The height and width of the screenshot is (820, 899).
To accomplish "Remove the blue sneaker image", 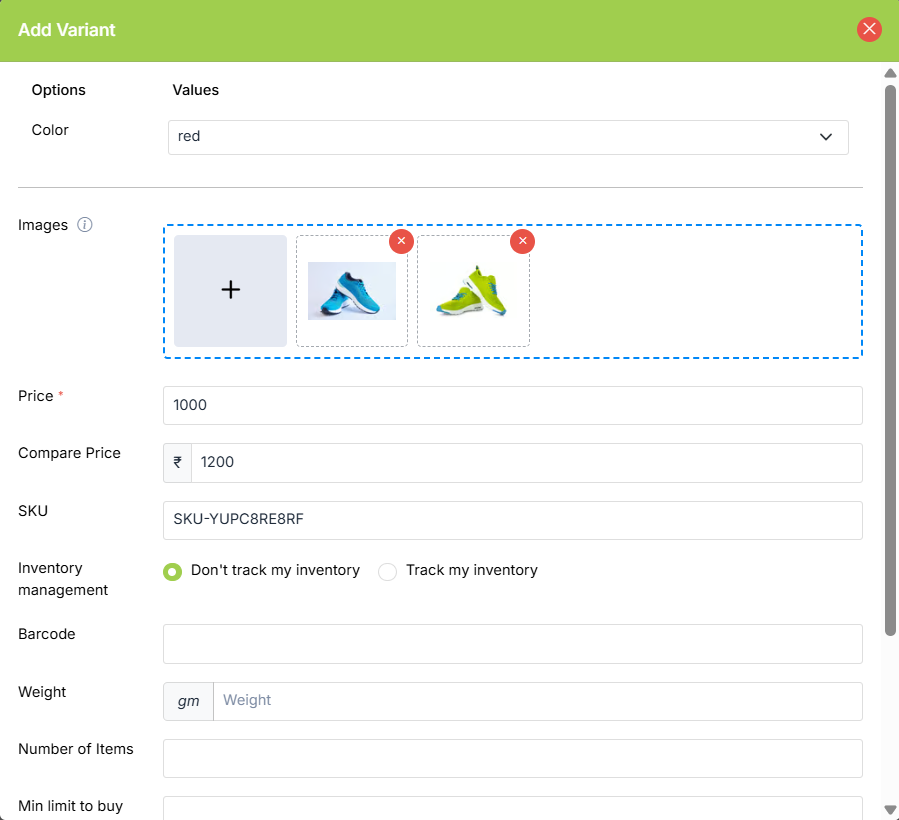I will (x=401, y=242).
